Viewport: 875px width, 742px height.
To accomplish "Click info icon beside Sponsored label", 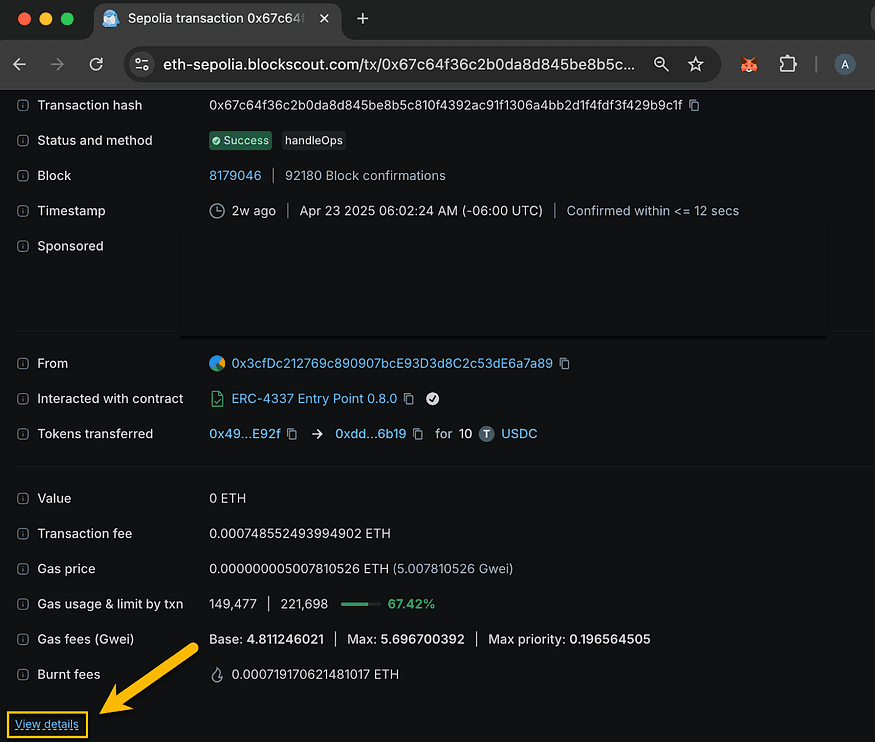I will pyautogui.click(x=23, y=246).
